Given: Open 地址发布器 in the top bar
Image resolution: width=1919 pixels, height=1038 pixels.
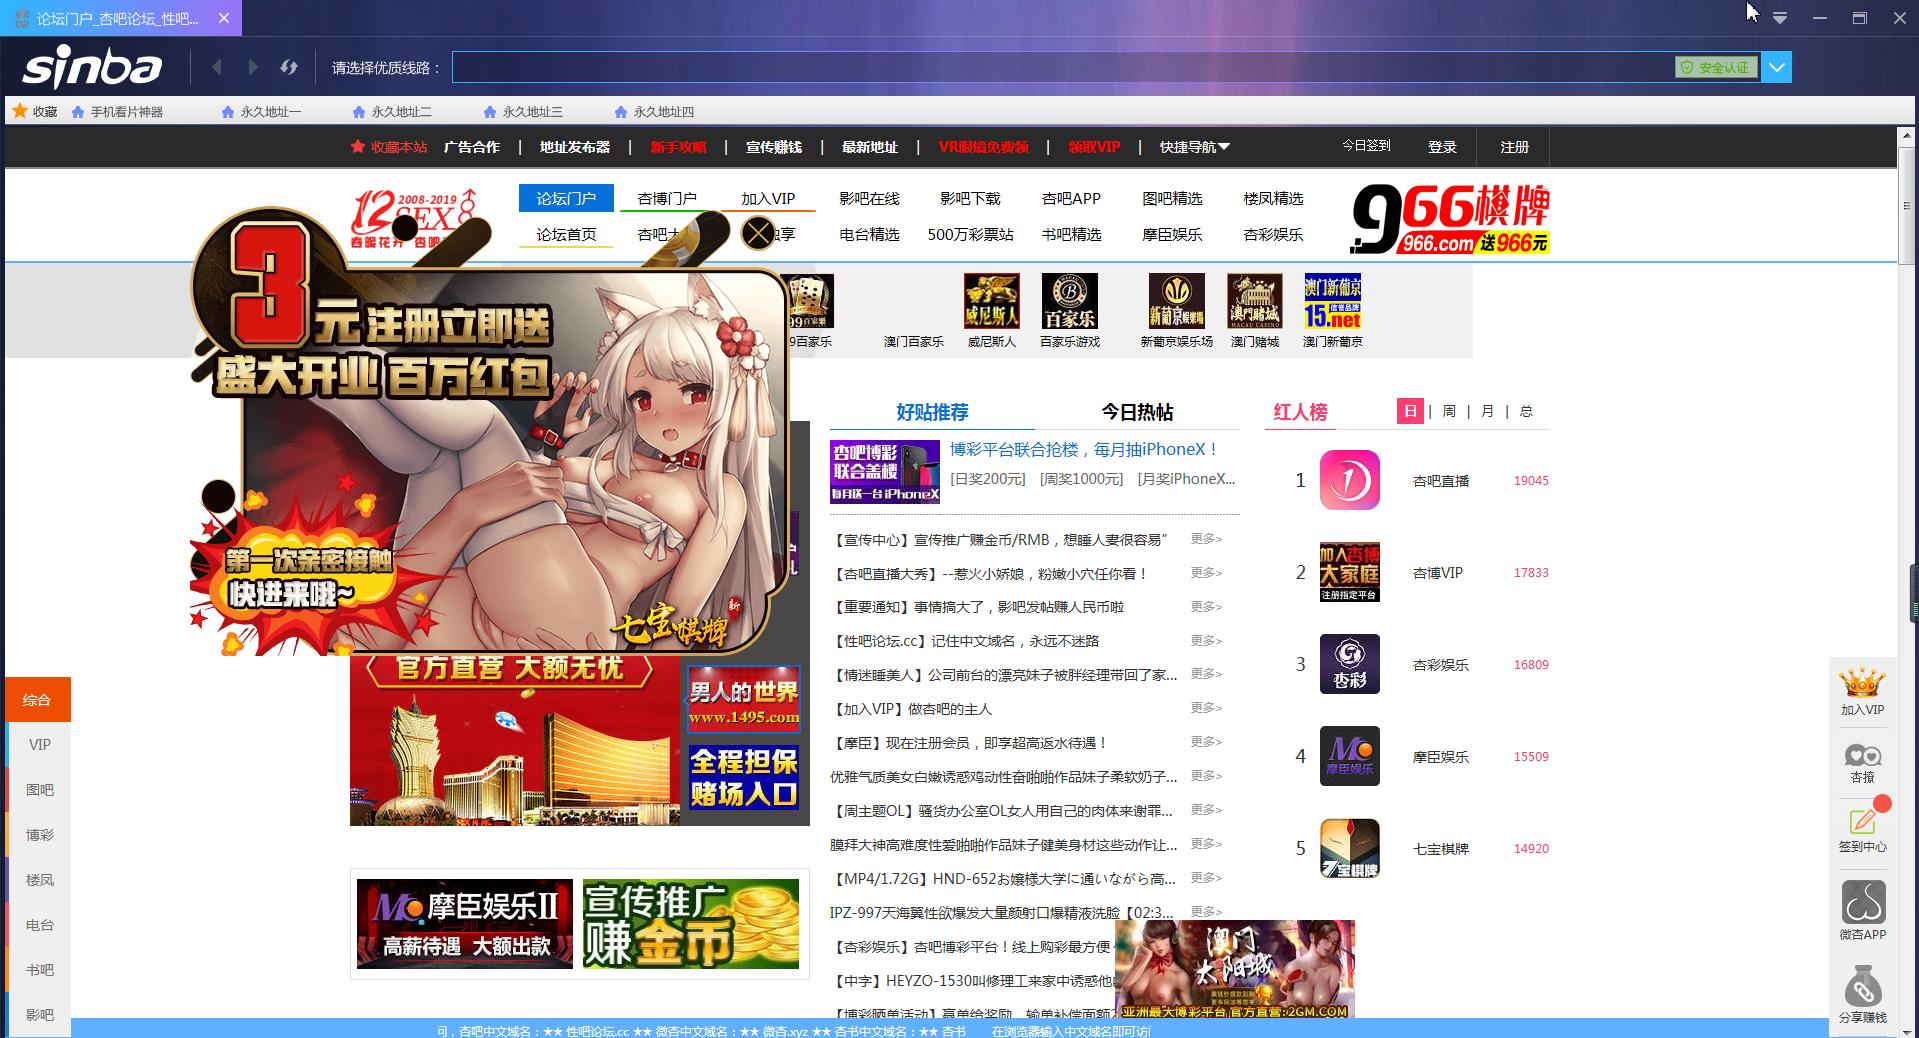Looking at the screenshot, I should point(575,147).
